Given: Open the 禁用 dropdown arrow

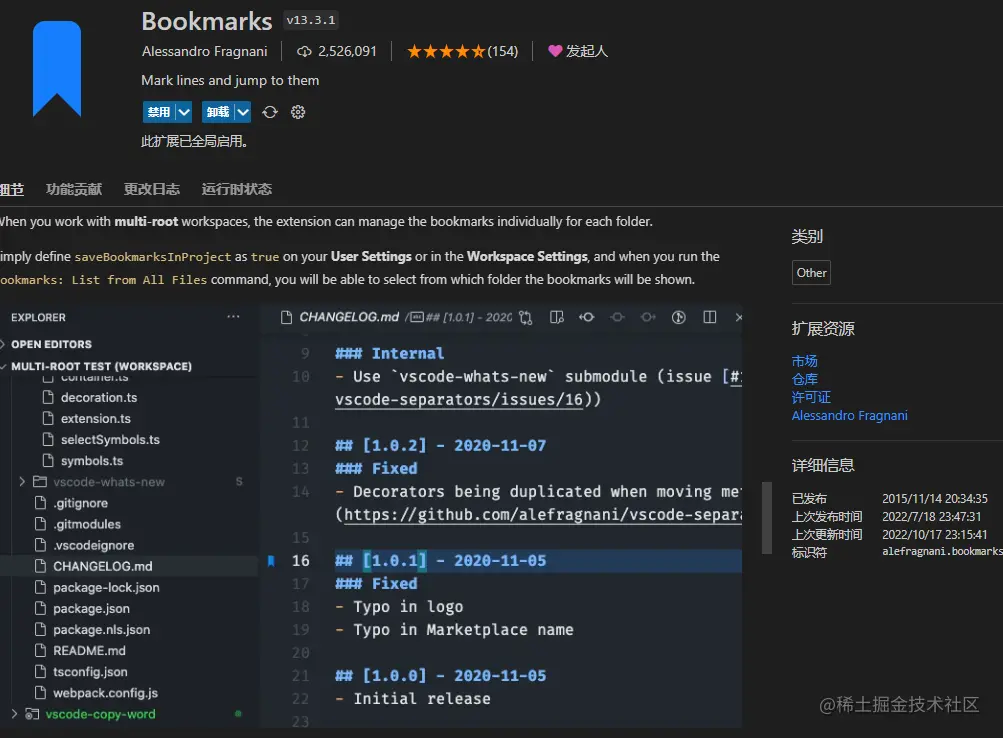Looking at the screenshot, I should pyautogui.click(x=184, y=113).
